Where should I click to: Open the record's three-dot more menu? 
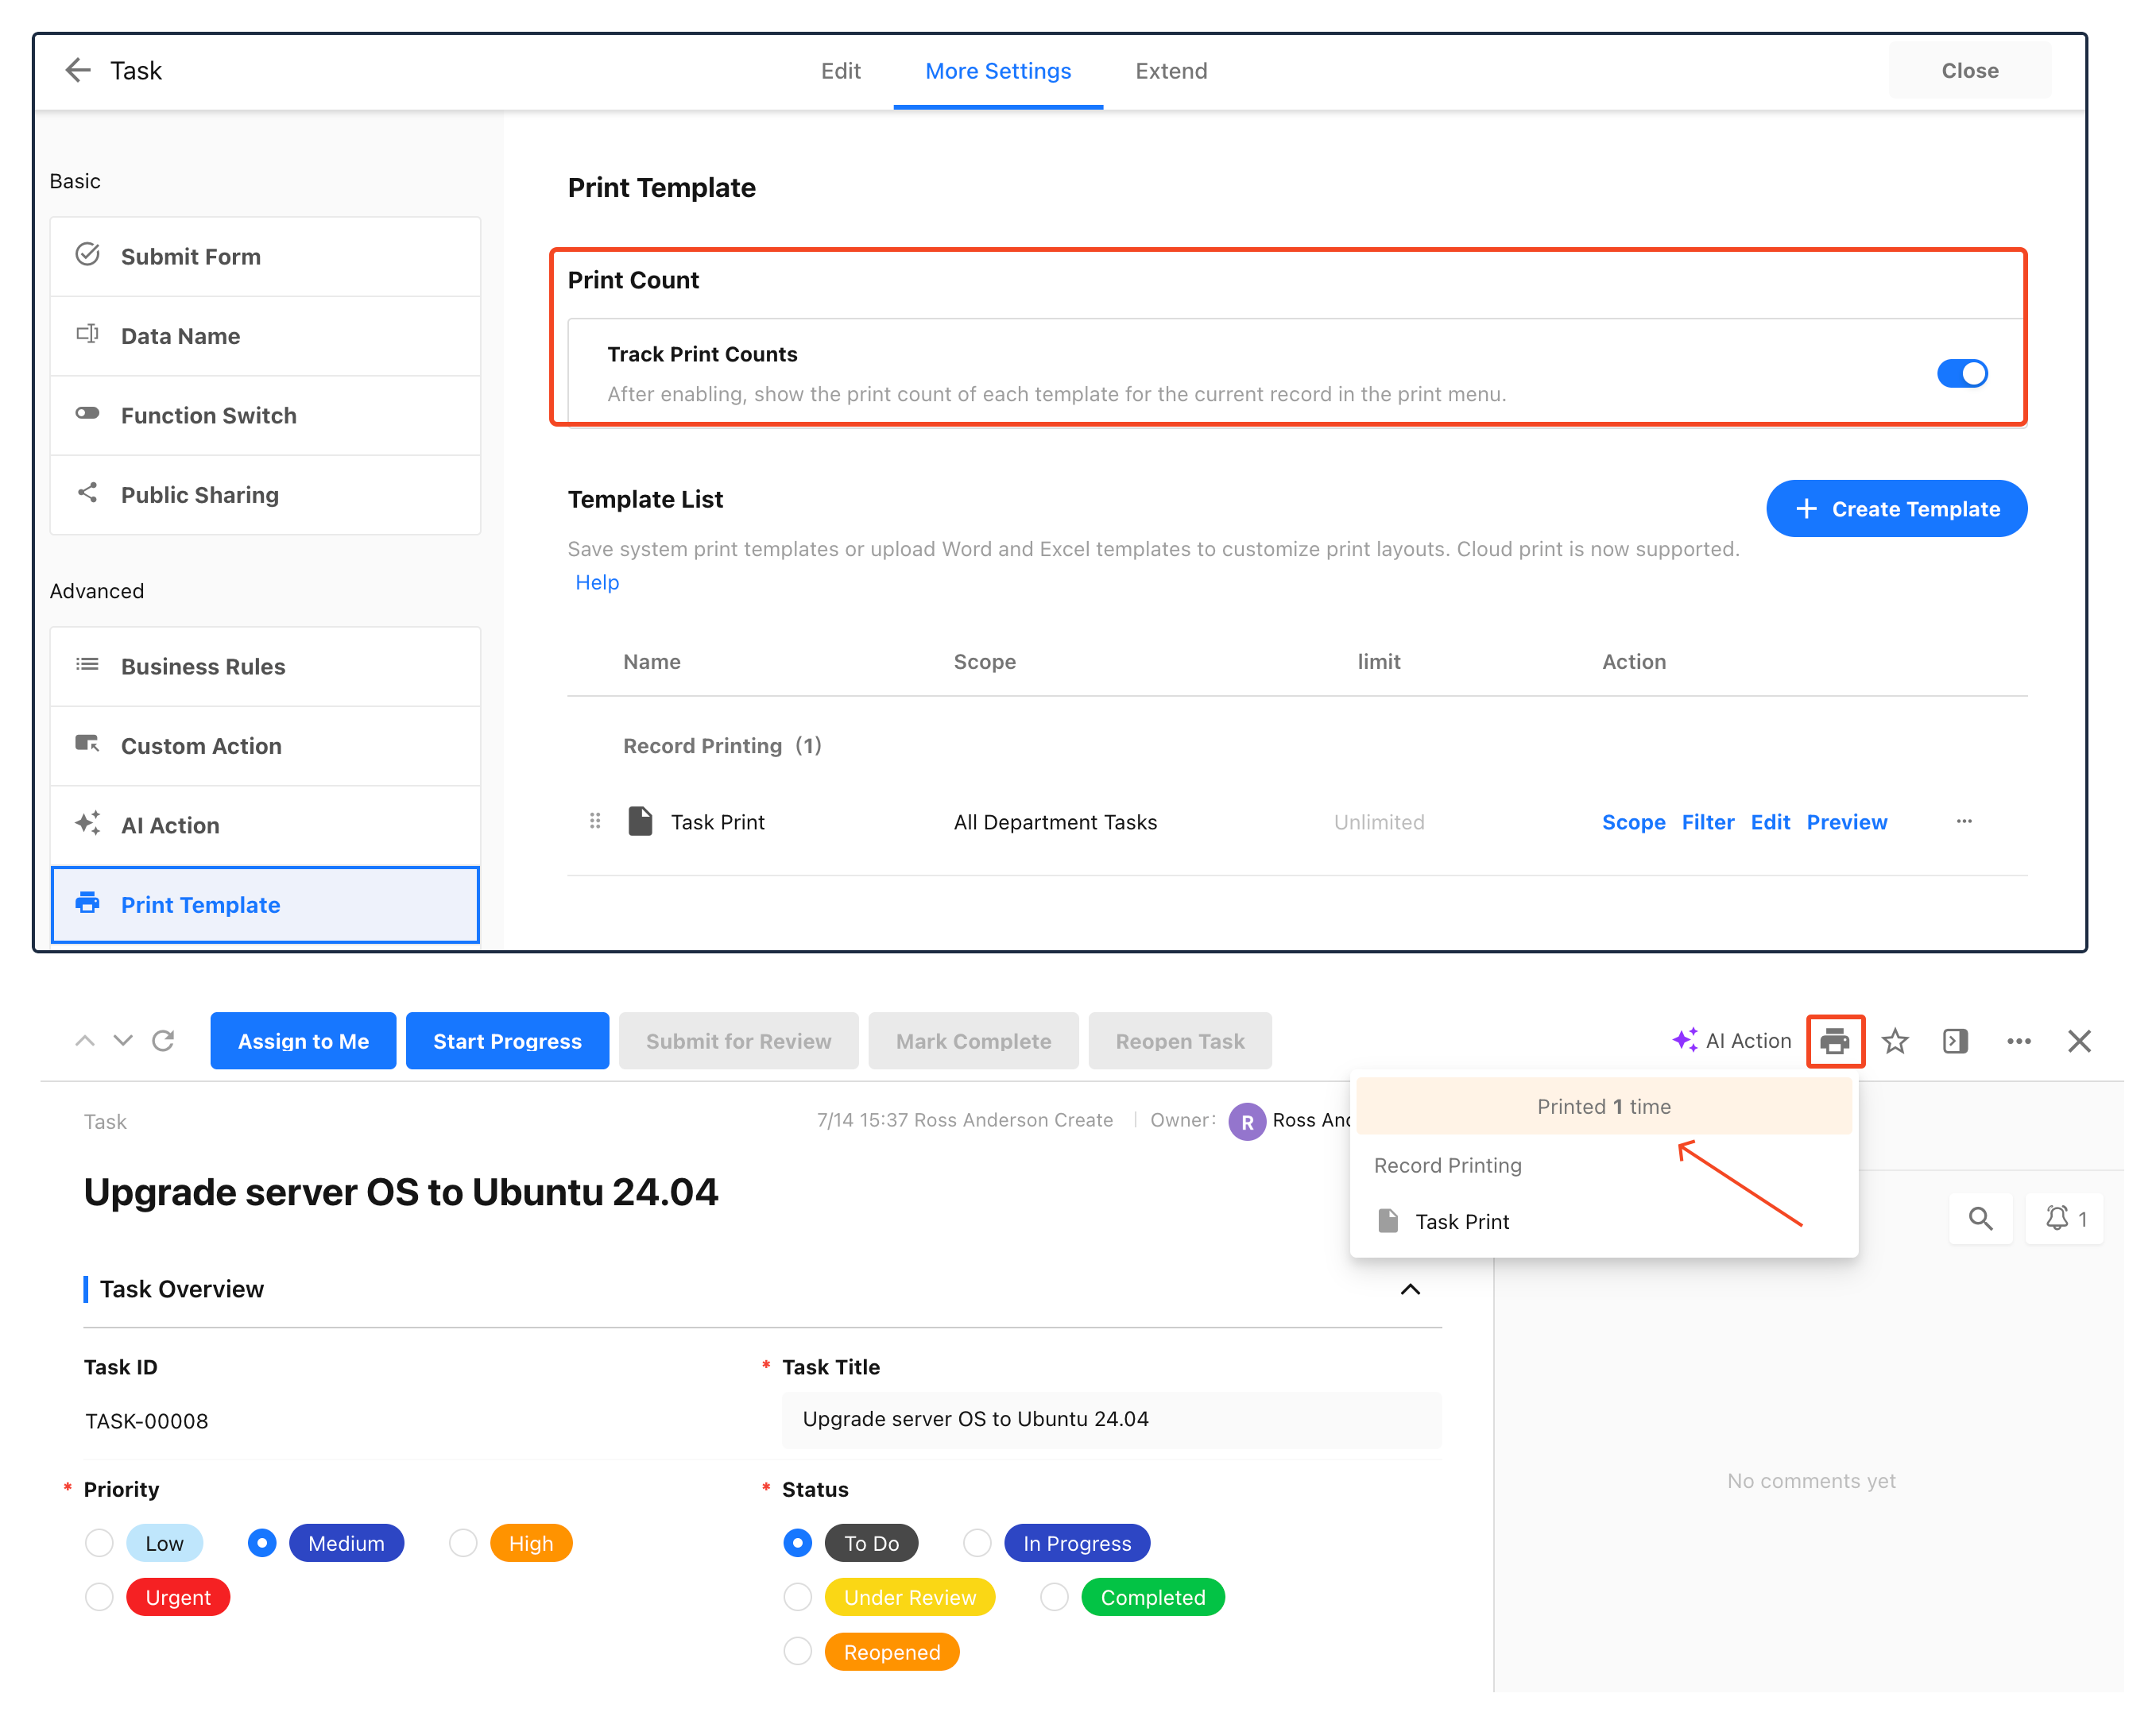tap(2018, 1041)
